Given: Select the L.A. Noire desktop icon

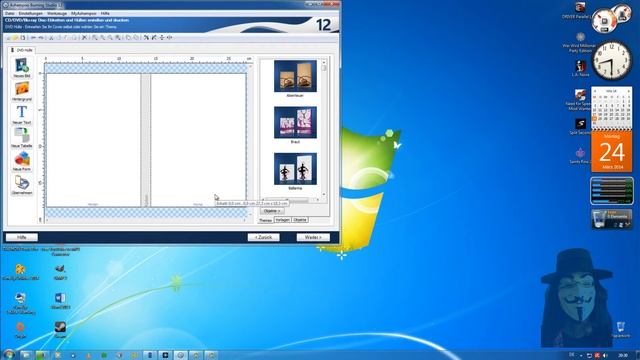Looking at the screenshot, I should pyautogui.click(x=580, y=68).
